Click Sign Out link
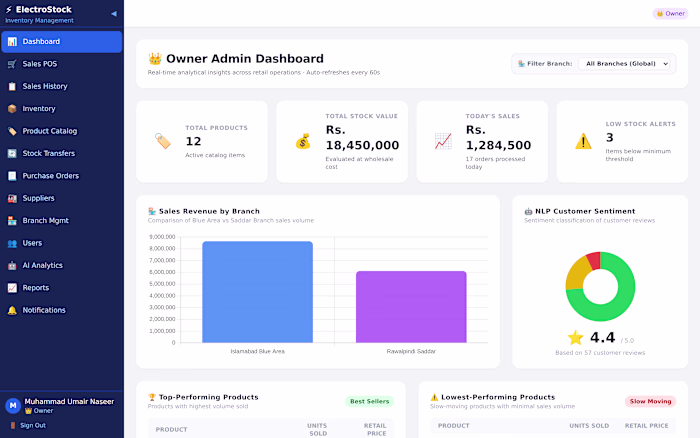Screen dimensions: 700x438 click(33, 425)
